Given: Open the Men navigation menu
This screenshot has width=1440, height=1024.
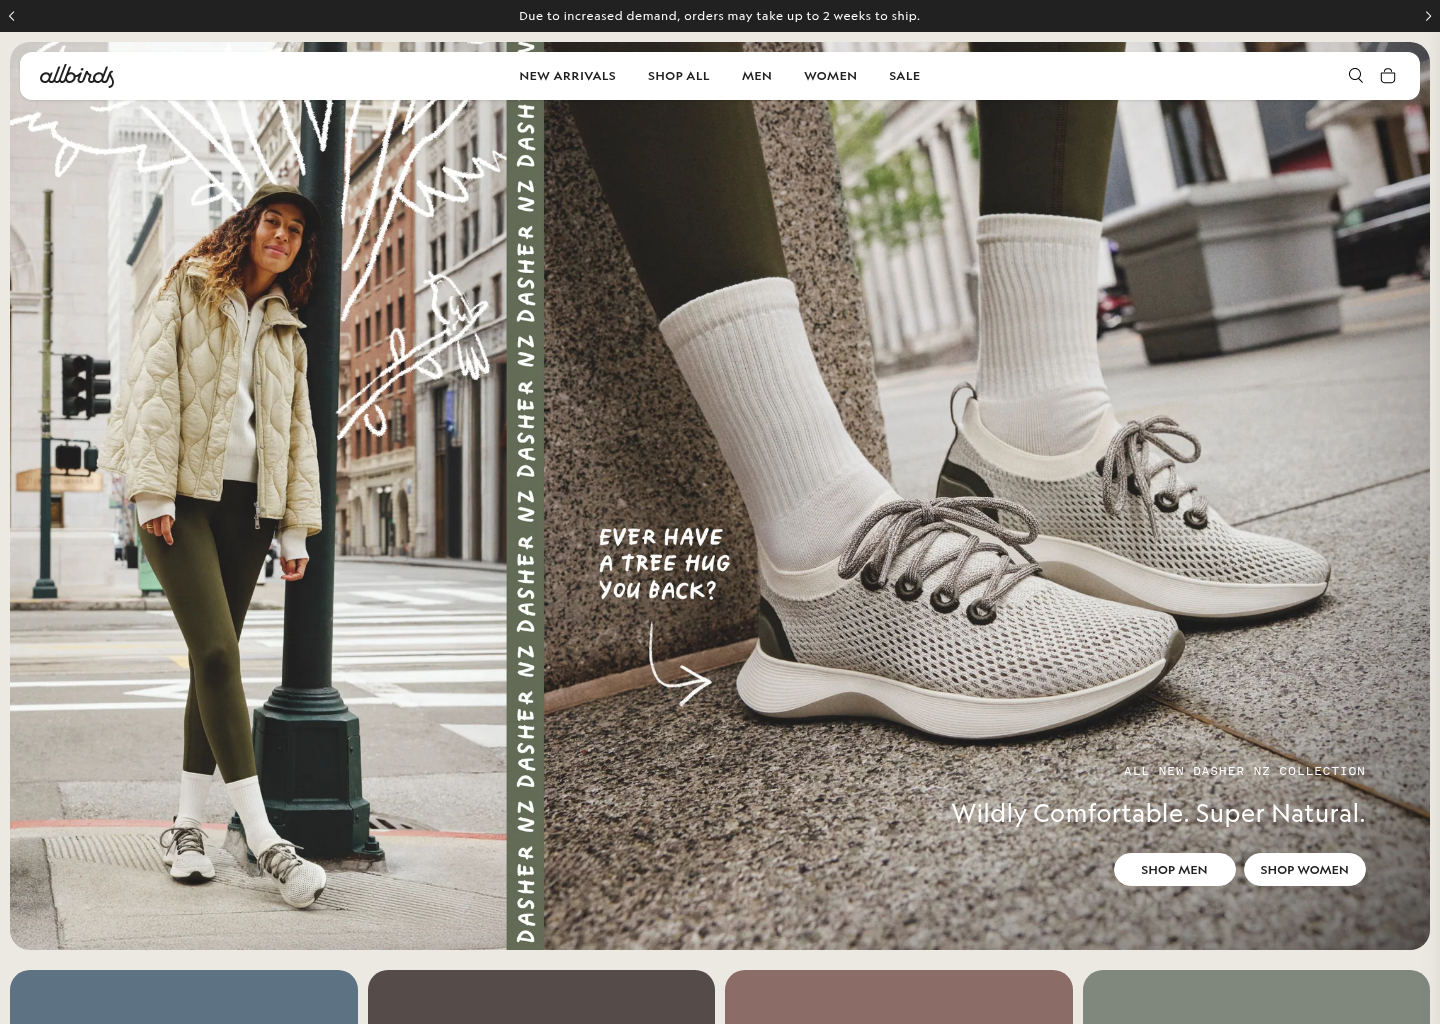Looking at the screenshot, I should (x=756, y=76).
